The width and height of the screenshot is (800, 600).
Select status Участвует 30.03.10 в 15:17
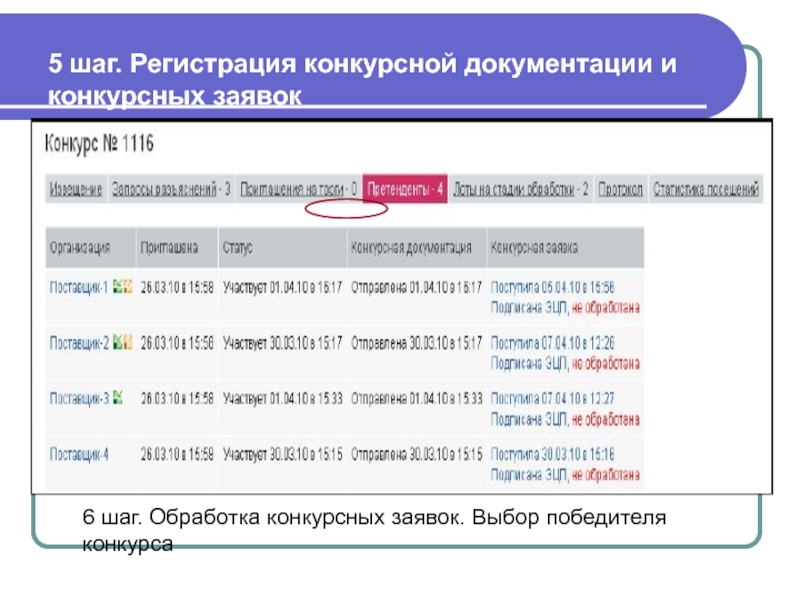[x=283, y=343]
